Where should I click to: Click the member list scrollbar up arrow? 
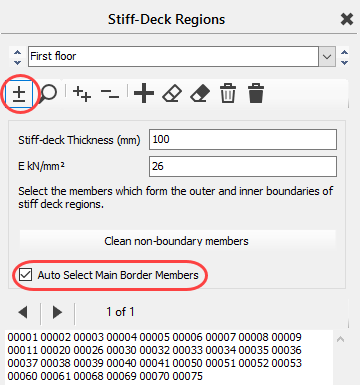click(340, 339)
